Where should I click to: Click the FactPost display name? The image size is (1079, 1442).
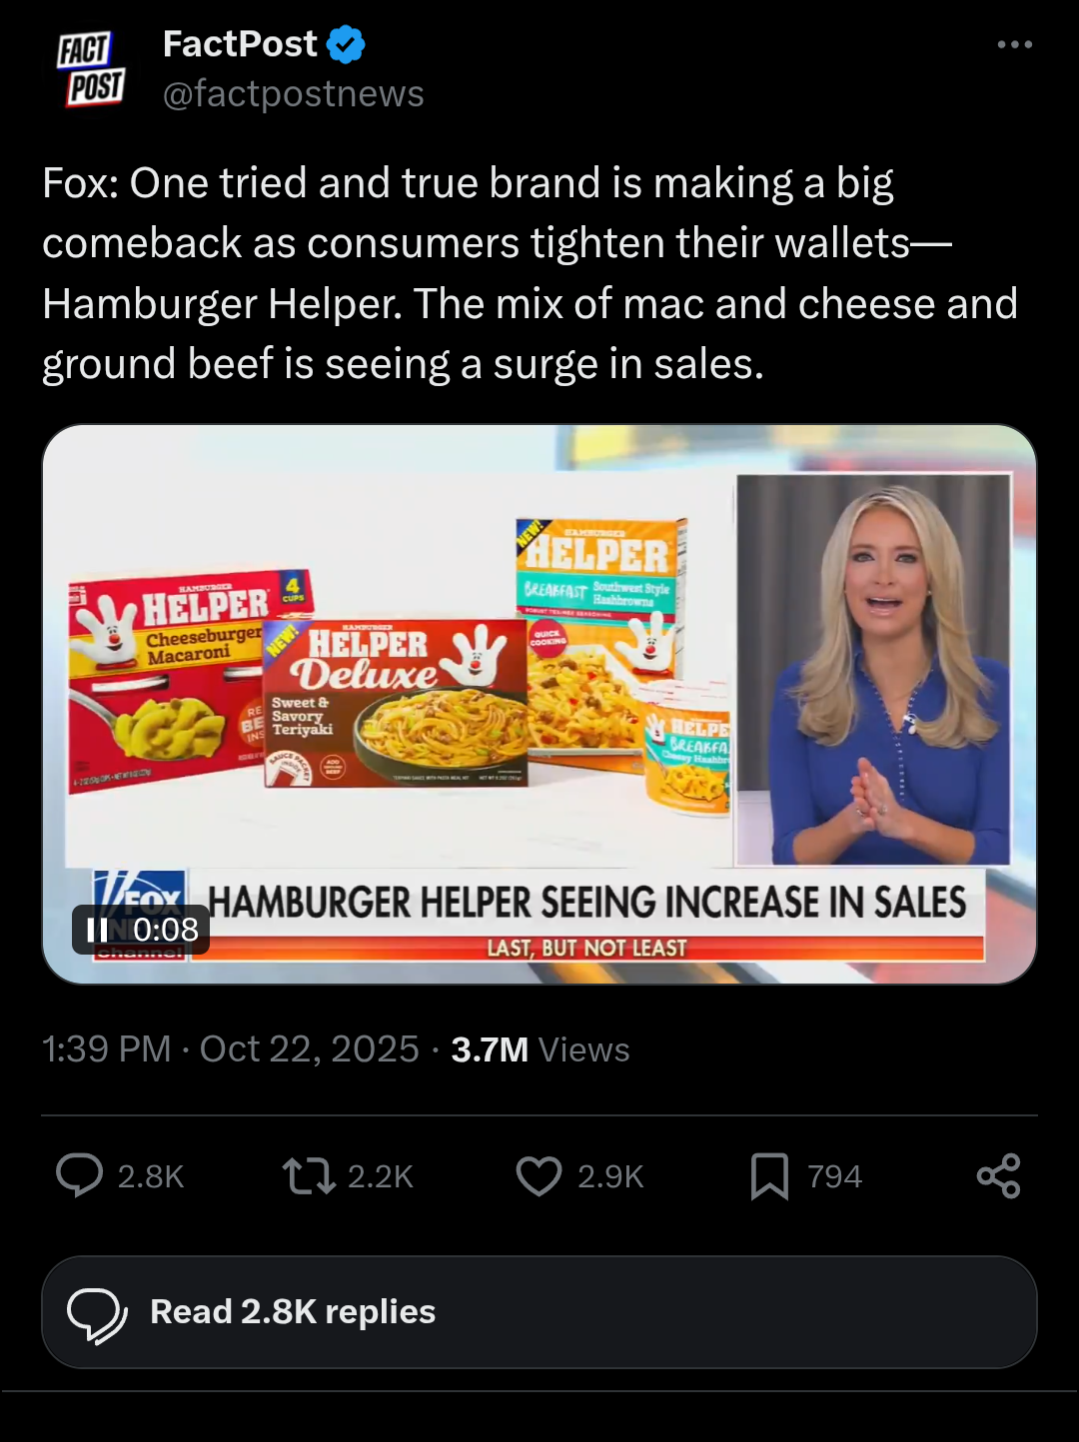[240, 44]
